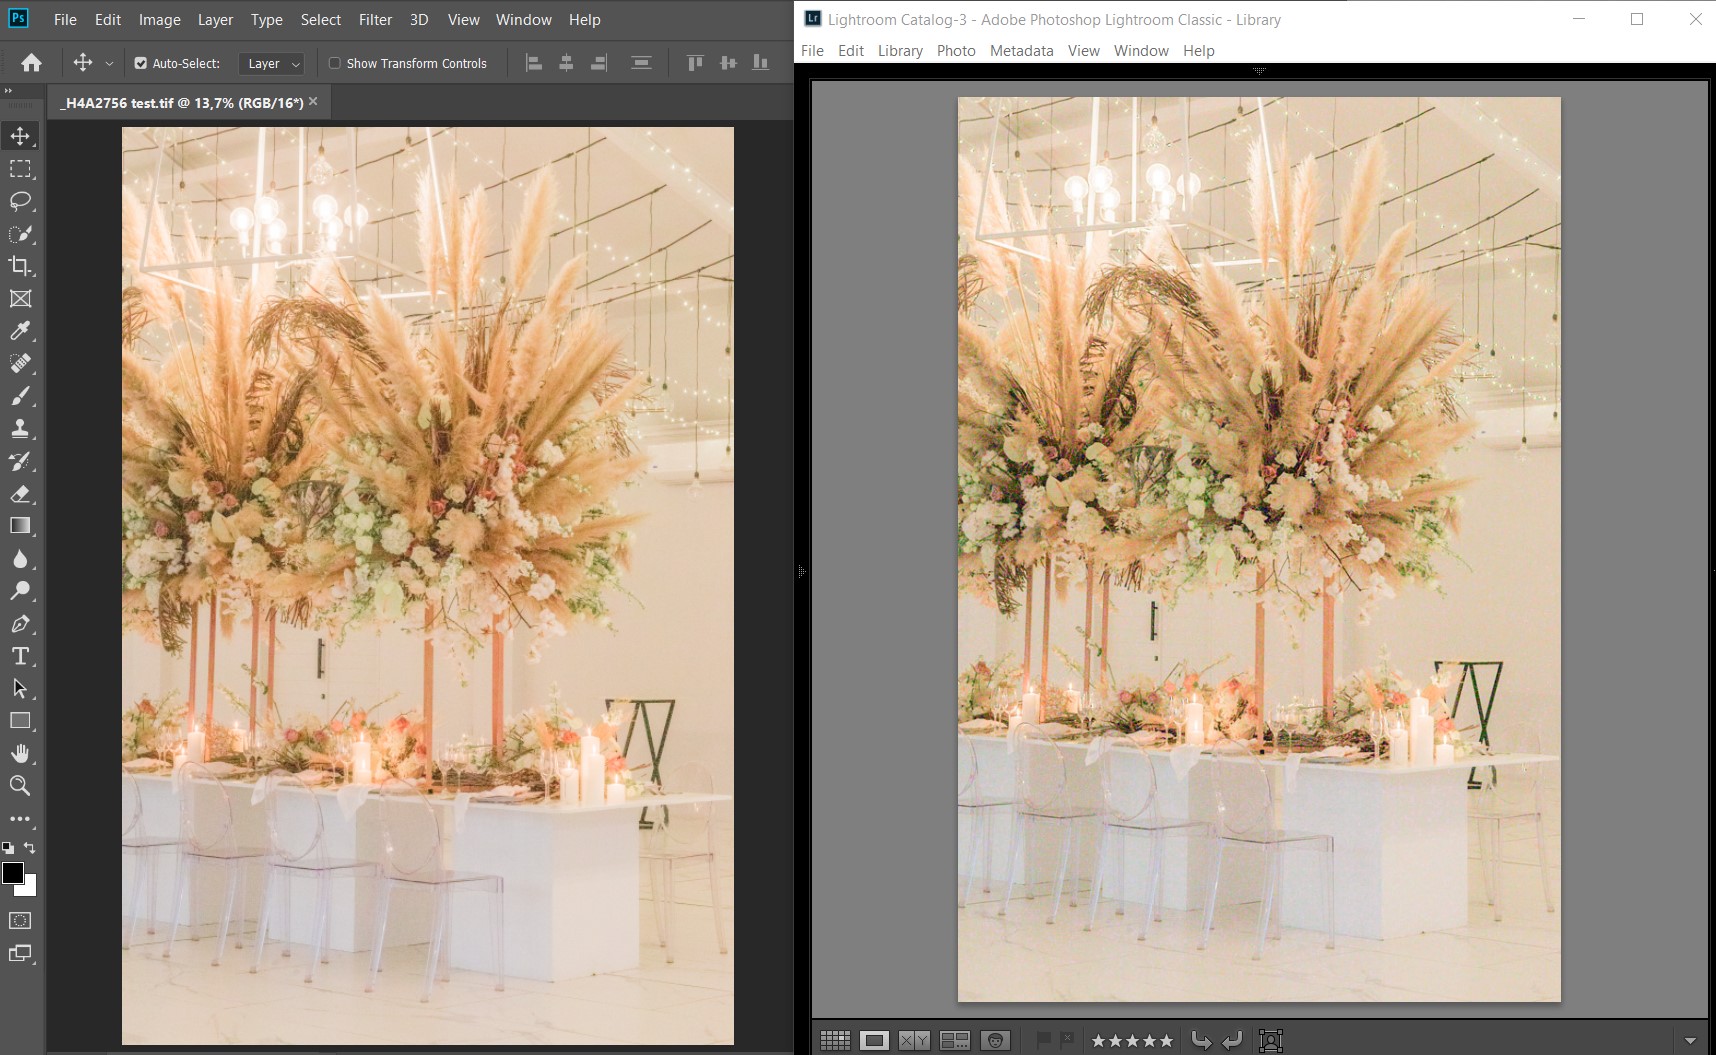
Task: Align top edges in options bar
Action: (695, 63)
